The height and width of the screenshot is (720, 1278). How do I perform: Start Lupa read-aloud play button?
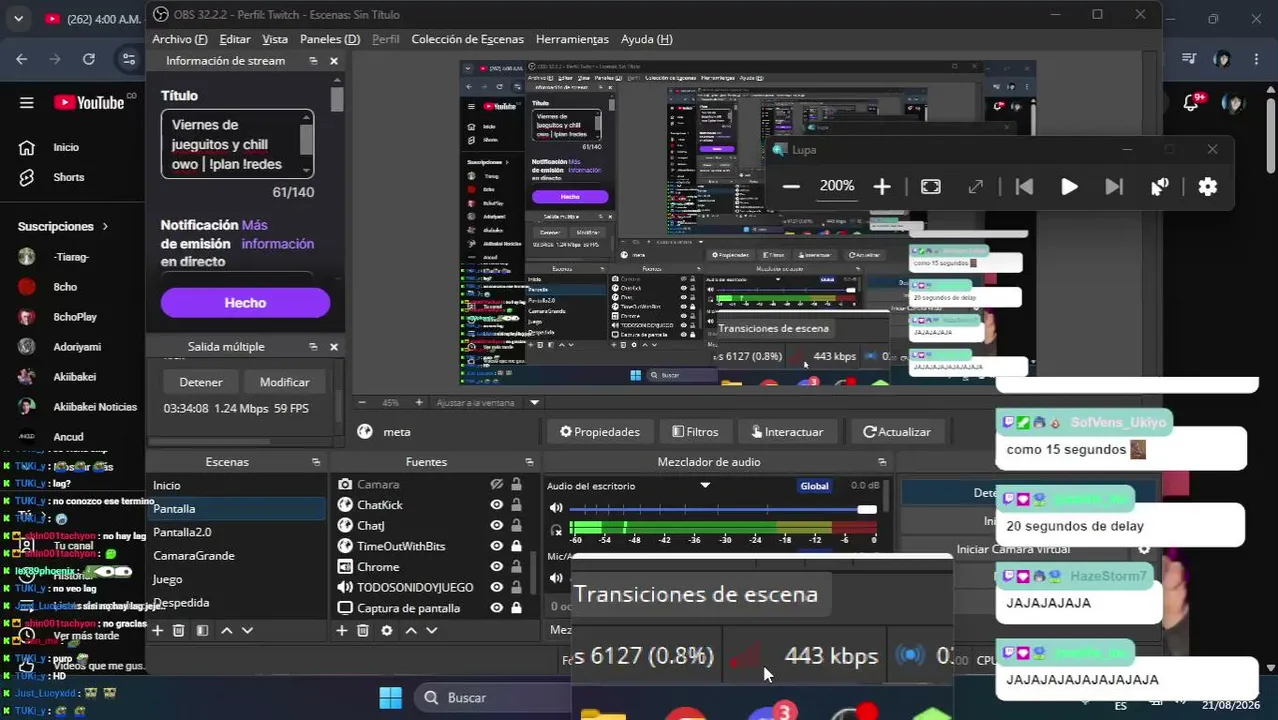1069,187
